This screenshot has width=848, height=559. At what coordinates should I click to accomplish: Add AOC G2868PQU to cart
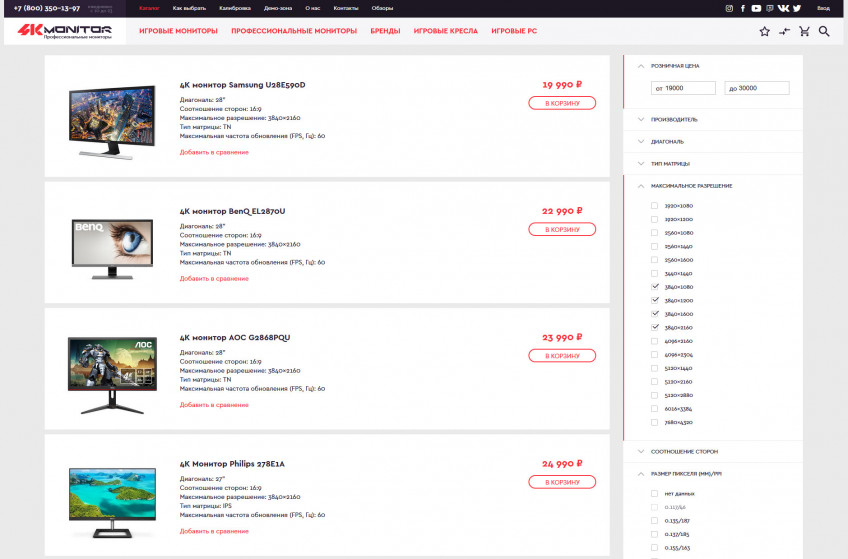pos(562,356)
